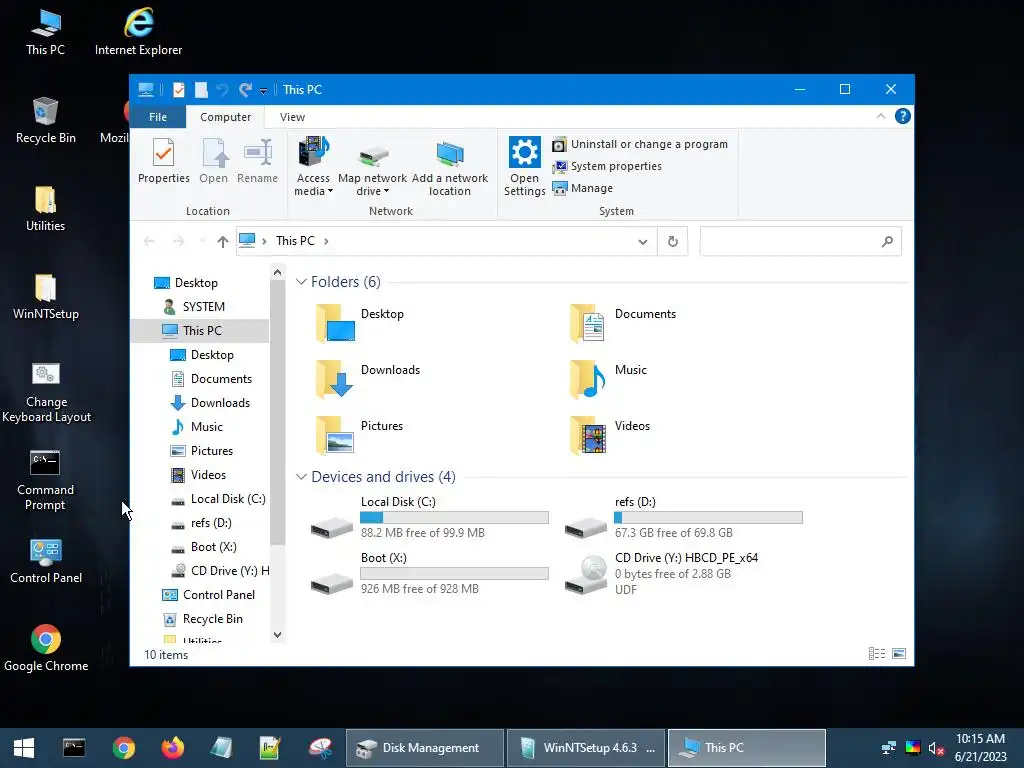Open the address bar history dropdown
Image resolution: width=1024 pixels, height=768 pixels.
pyautogui.click(x=643, y=242)
